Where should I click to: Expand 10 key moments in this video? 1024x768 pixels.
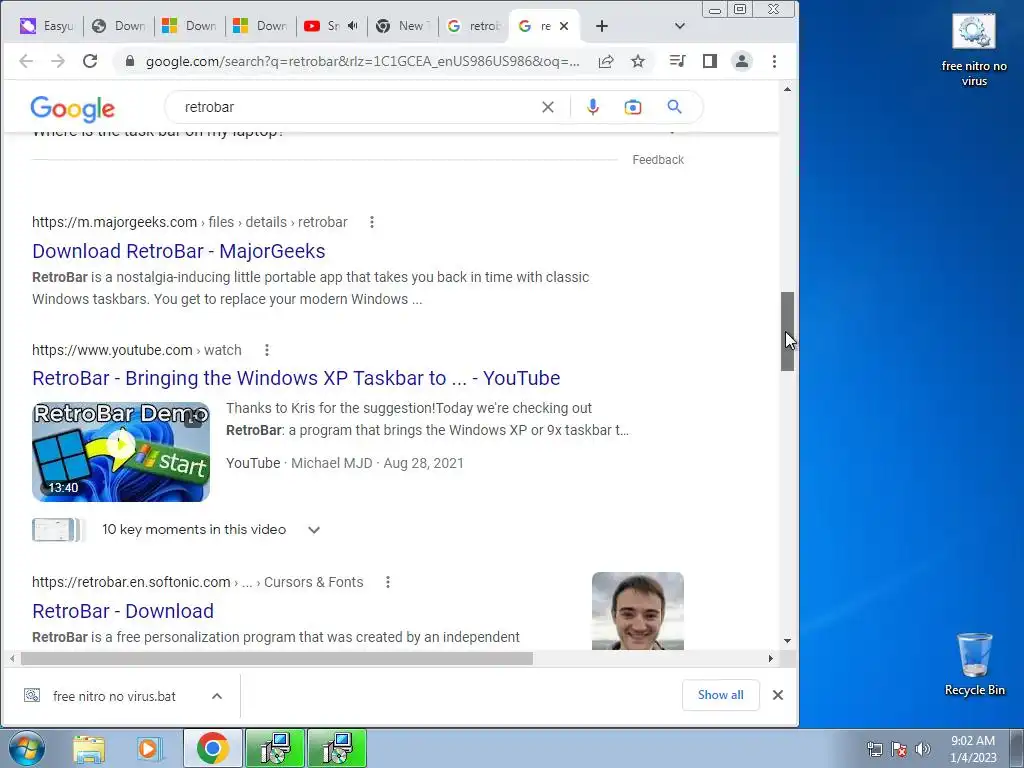314,530
